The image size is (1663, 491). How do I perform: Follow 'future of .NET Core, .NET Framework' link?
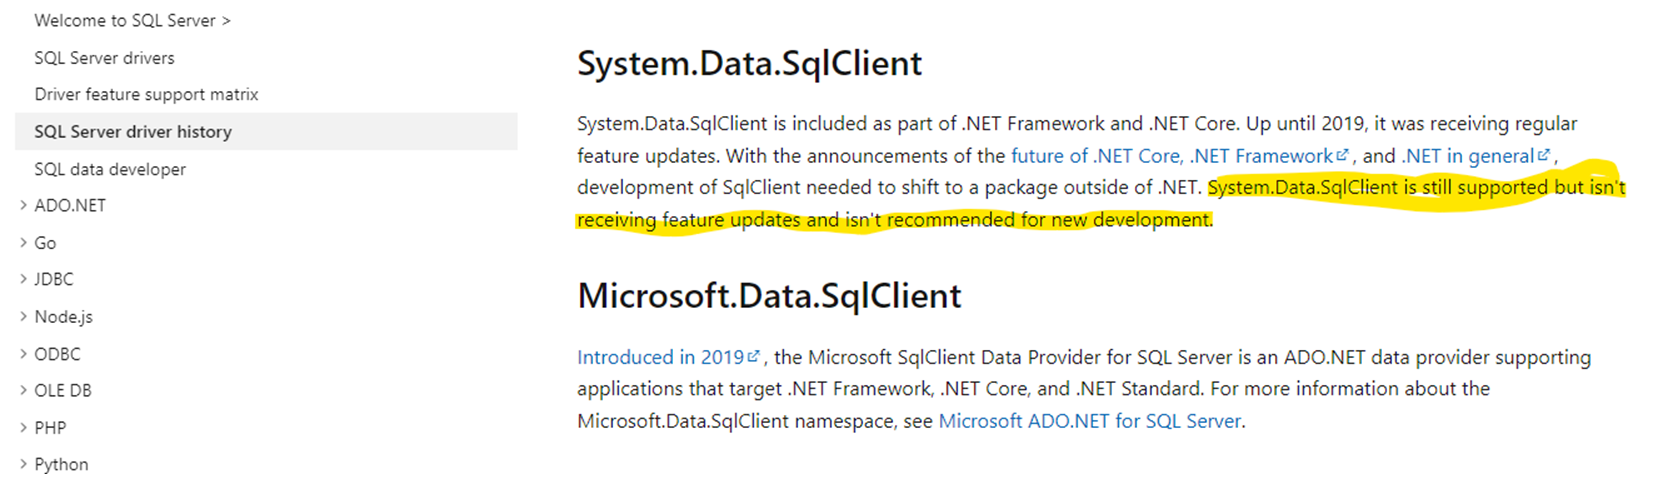[1172, 155]
